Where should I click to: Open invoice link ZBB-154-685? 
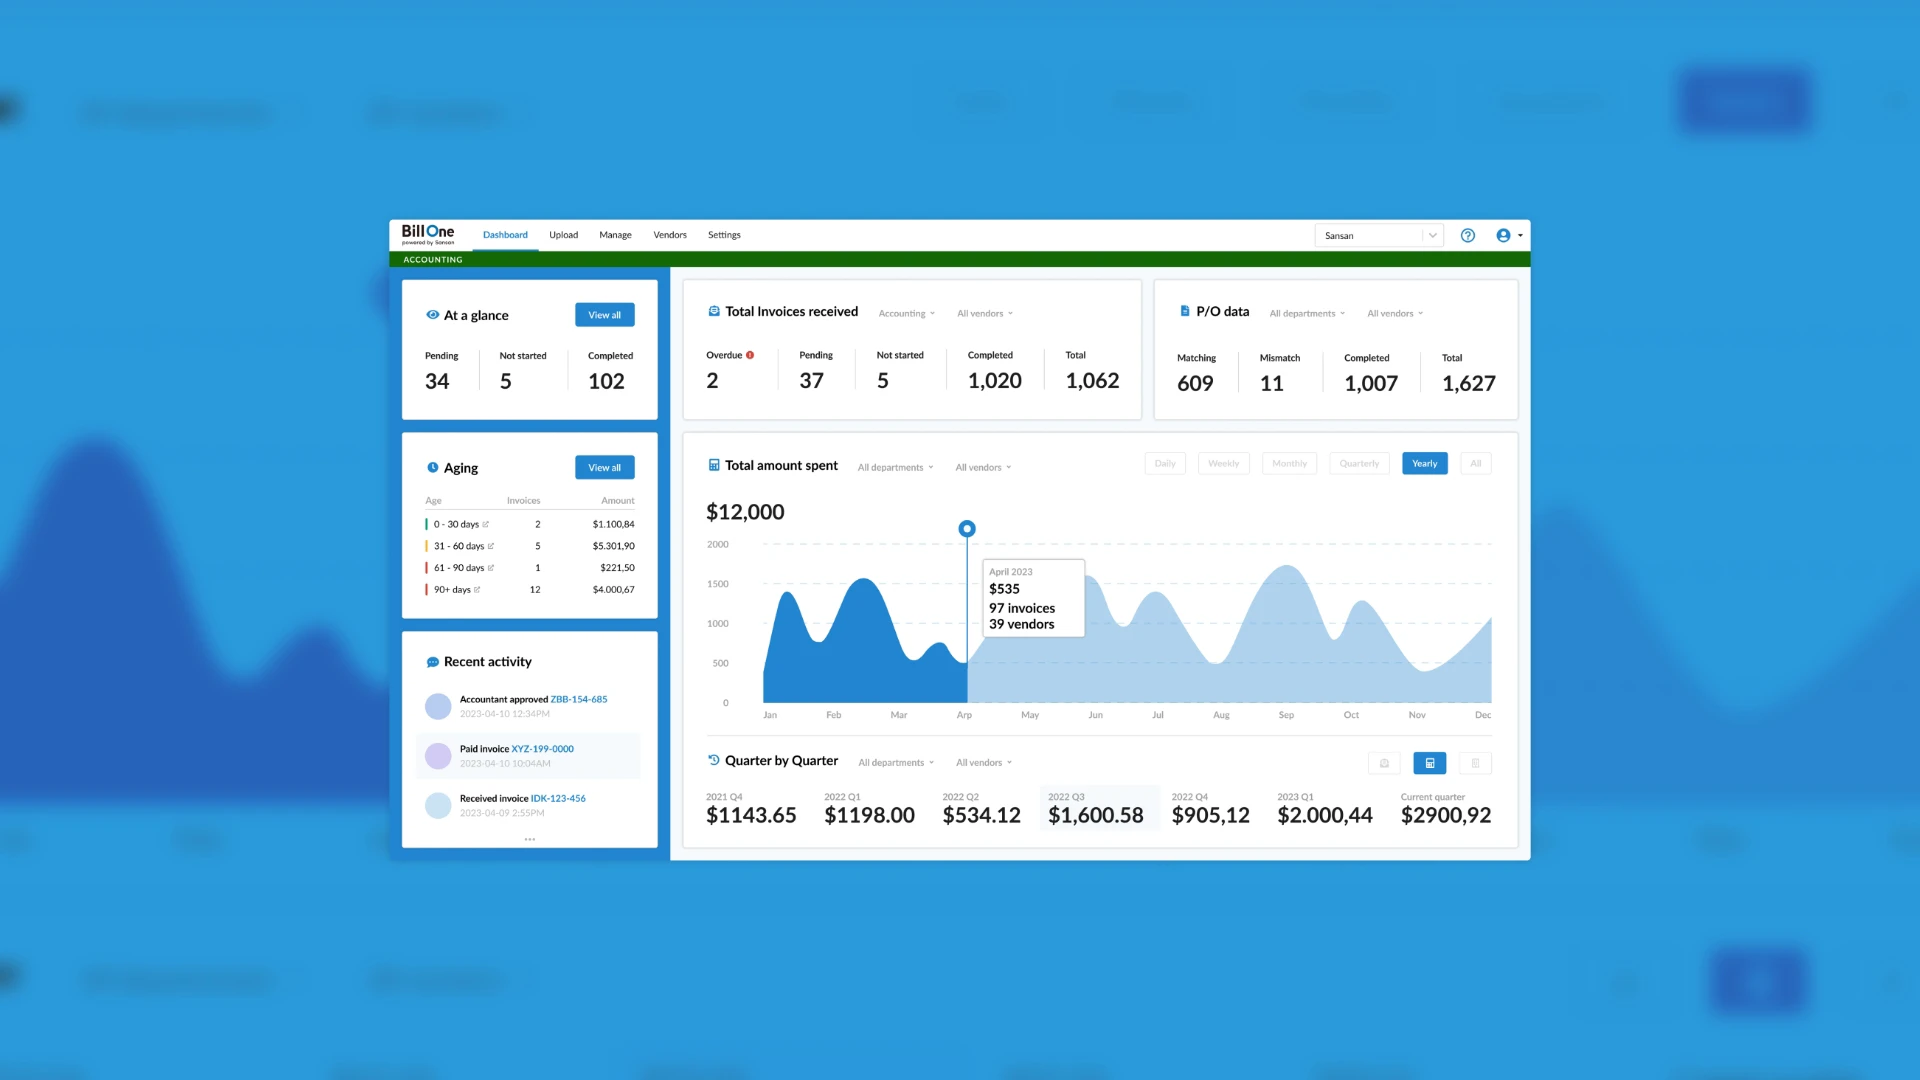pos(579,700)
